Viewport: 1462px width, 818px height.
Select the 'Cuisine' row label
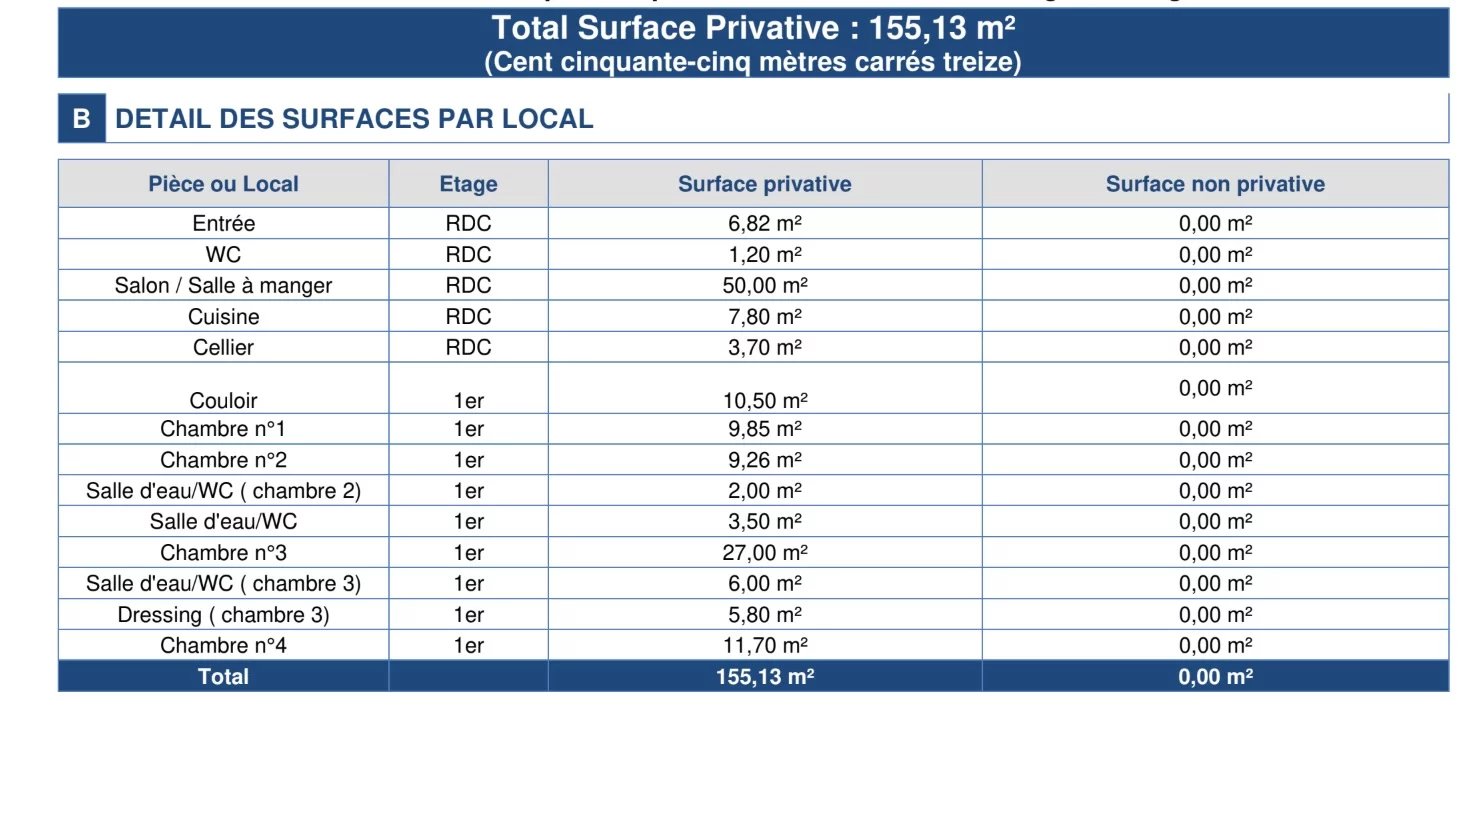pos(223,317)
